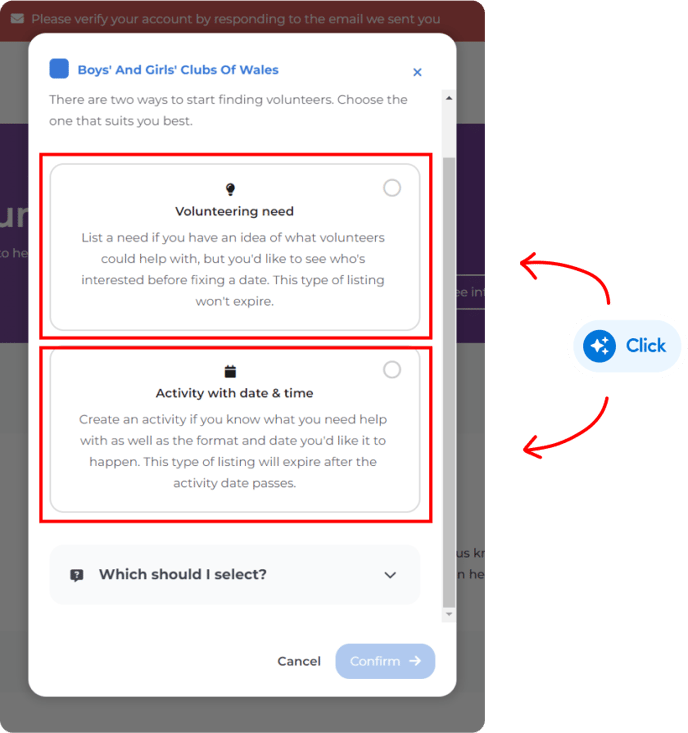
Task: Open Boys' And Girls' Clubs Of Wales link
Action: [x=178, y=70]
